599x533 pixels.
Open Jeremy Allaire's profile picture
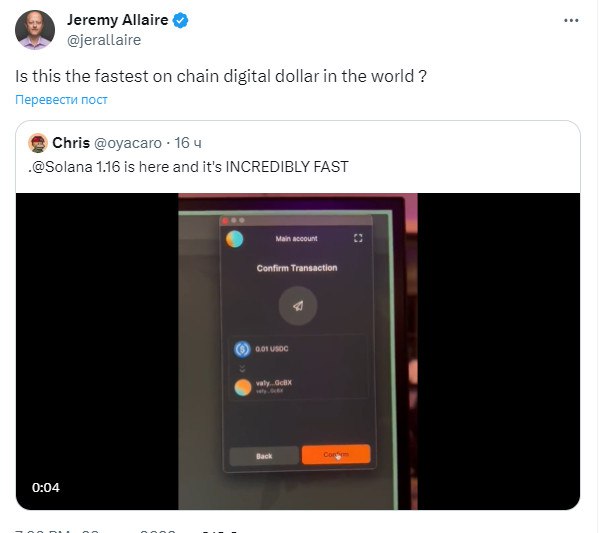[35, 30]
